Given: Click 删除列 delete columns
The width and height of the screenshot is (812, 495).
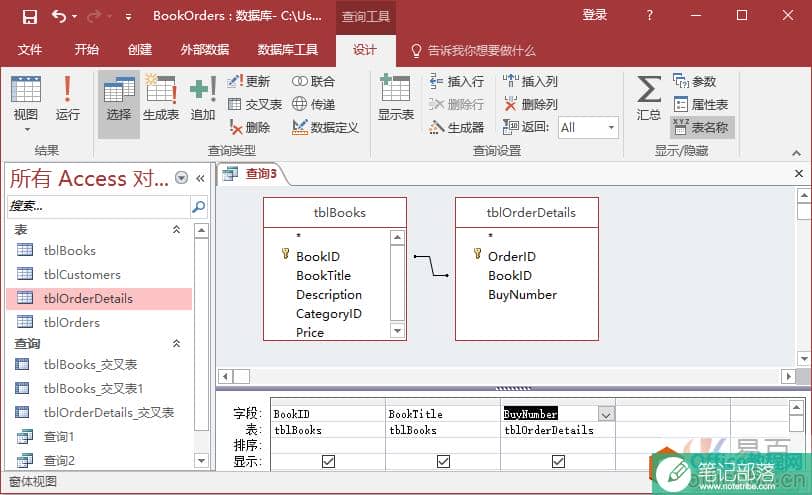Looking at the screenshot, I should [x=530, y=104].
